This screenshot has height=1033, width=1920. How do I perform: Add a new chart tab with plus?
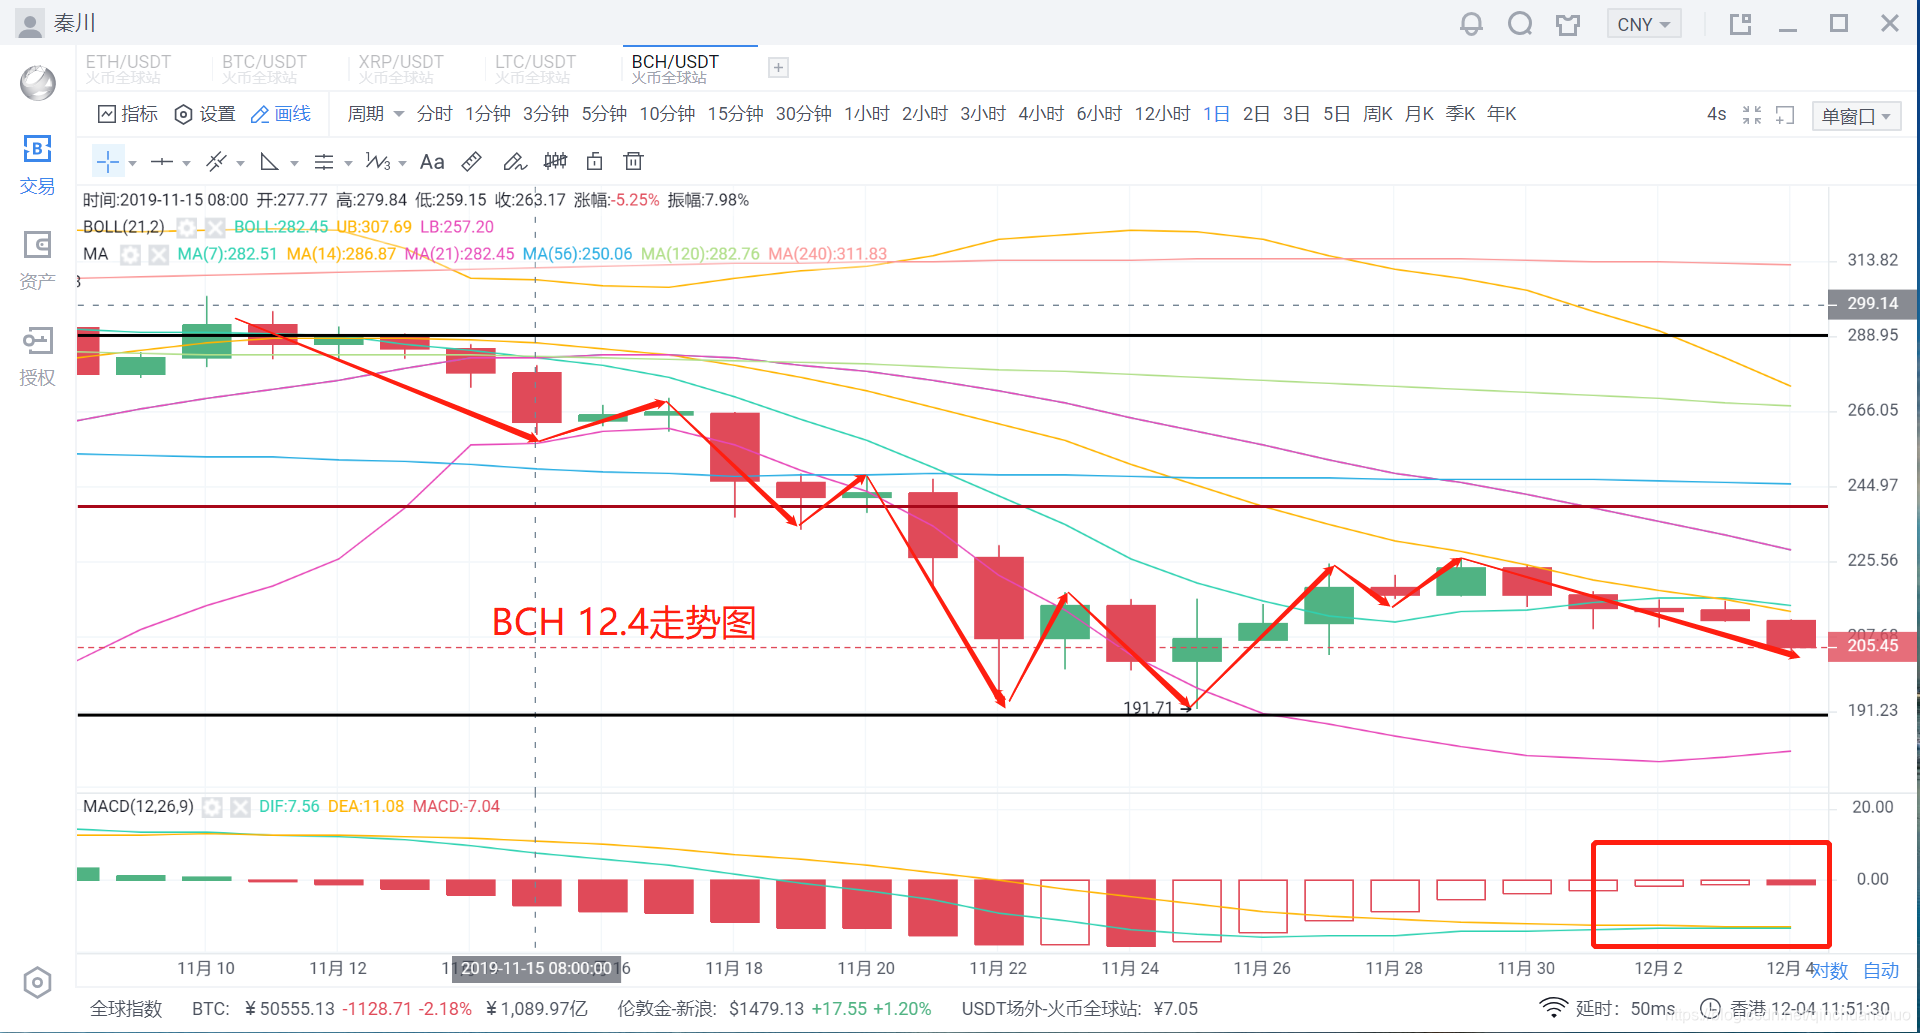coord(778,68)
